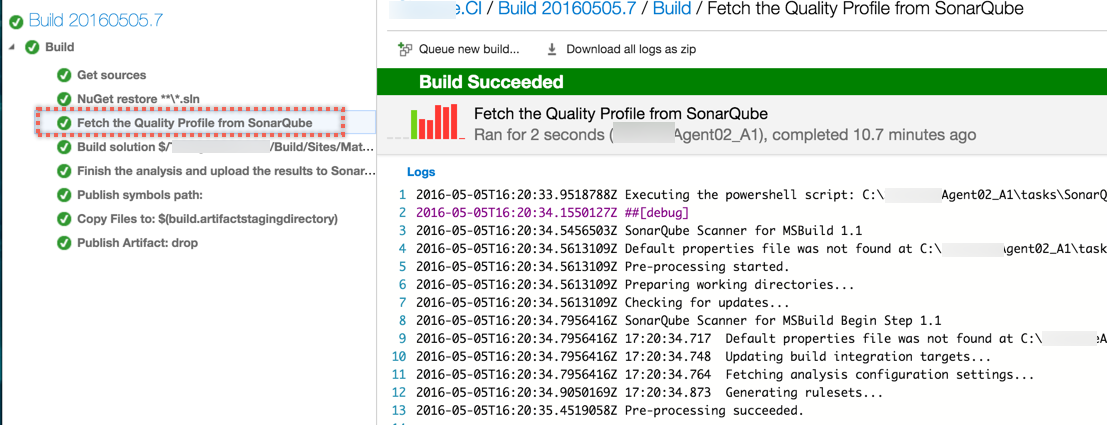Click log line SonarQube Scanner Begin Step 1.1

(678, 321)
